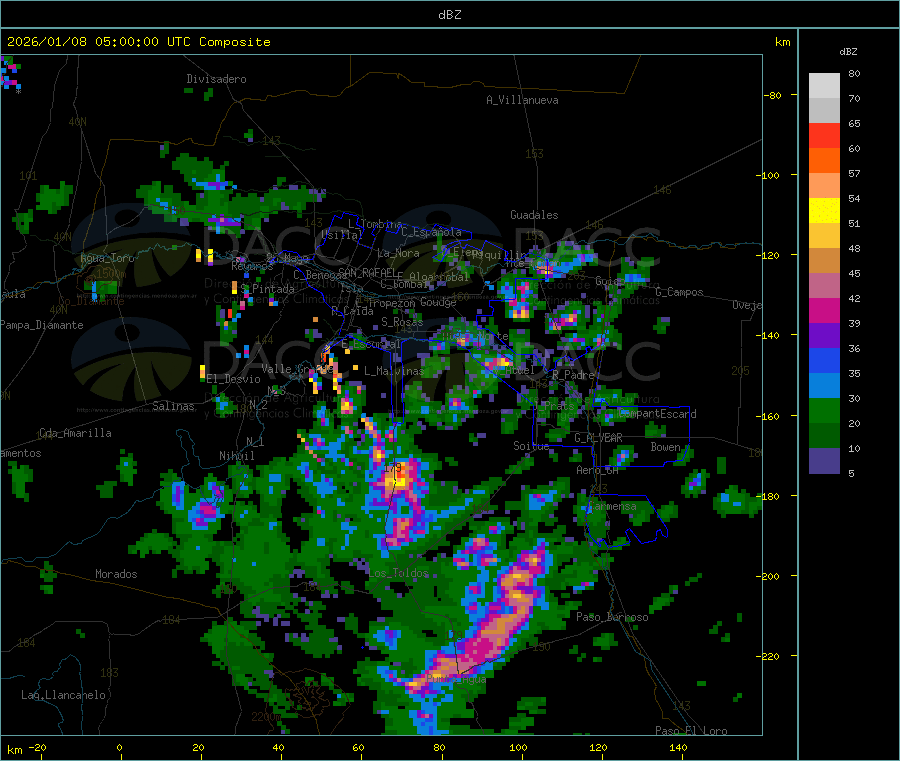Click the Nihuil location label

pos(236,456)
